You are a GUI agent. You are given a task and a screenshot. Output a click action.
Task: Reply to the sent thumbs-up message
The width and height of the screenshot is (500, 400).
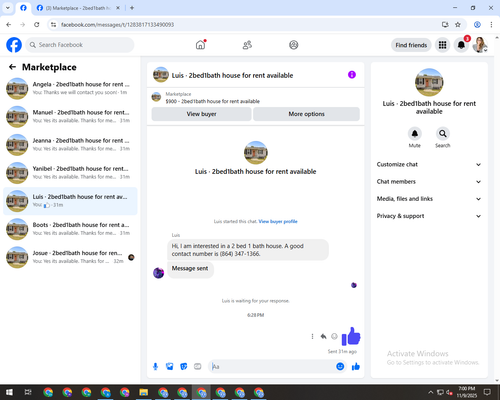click(323, 336)
